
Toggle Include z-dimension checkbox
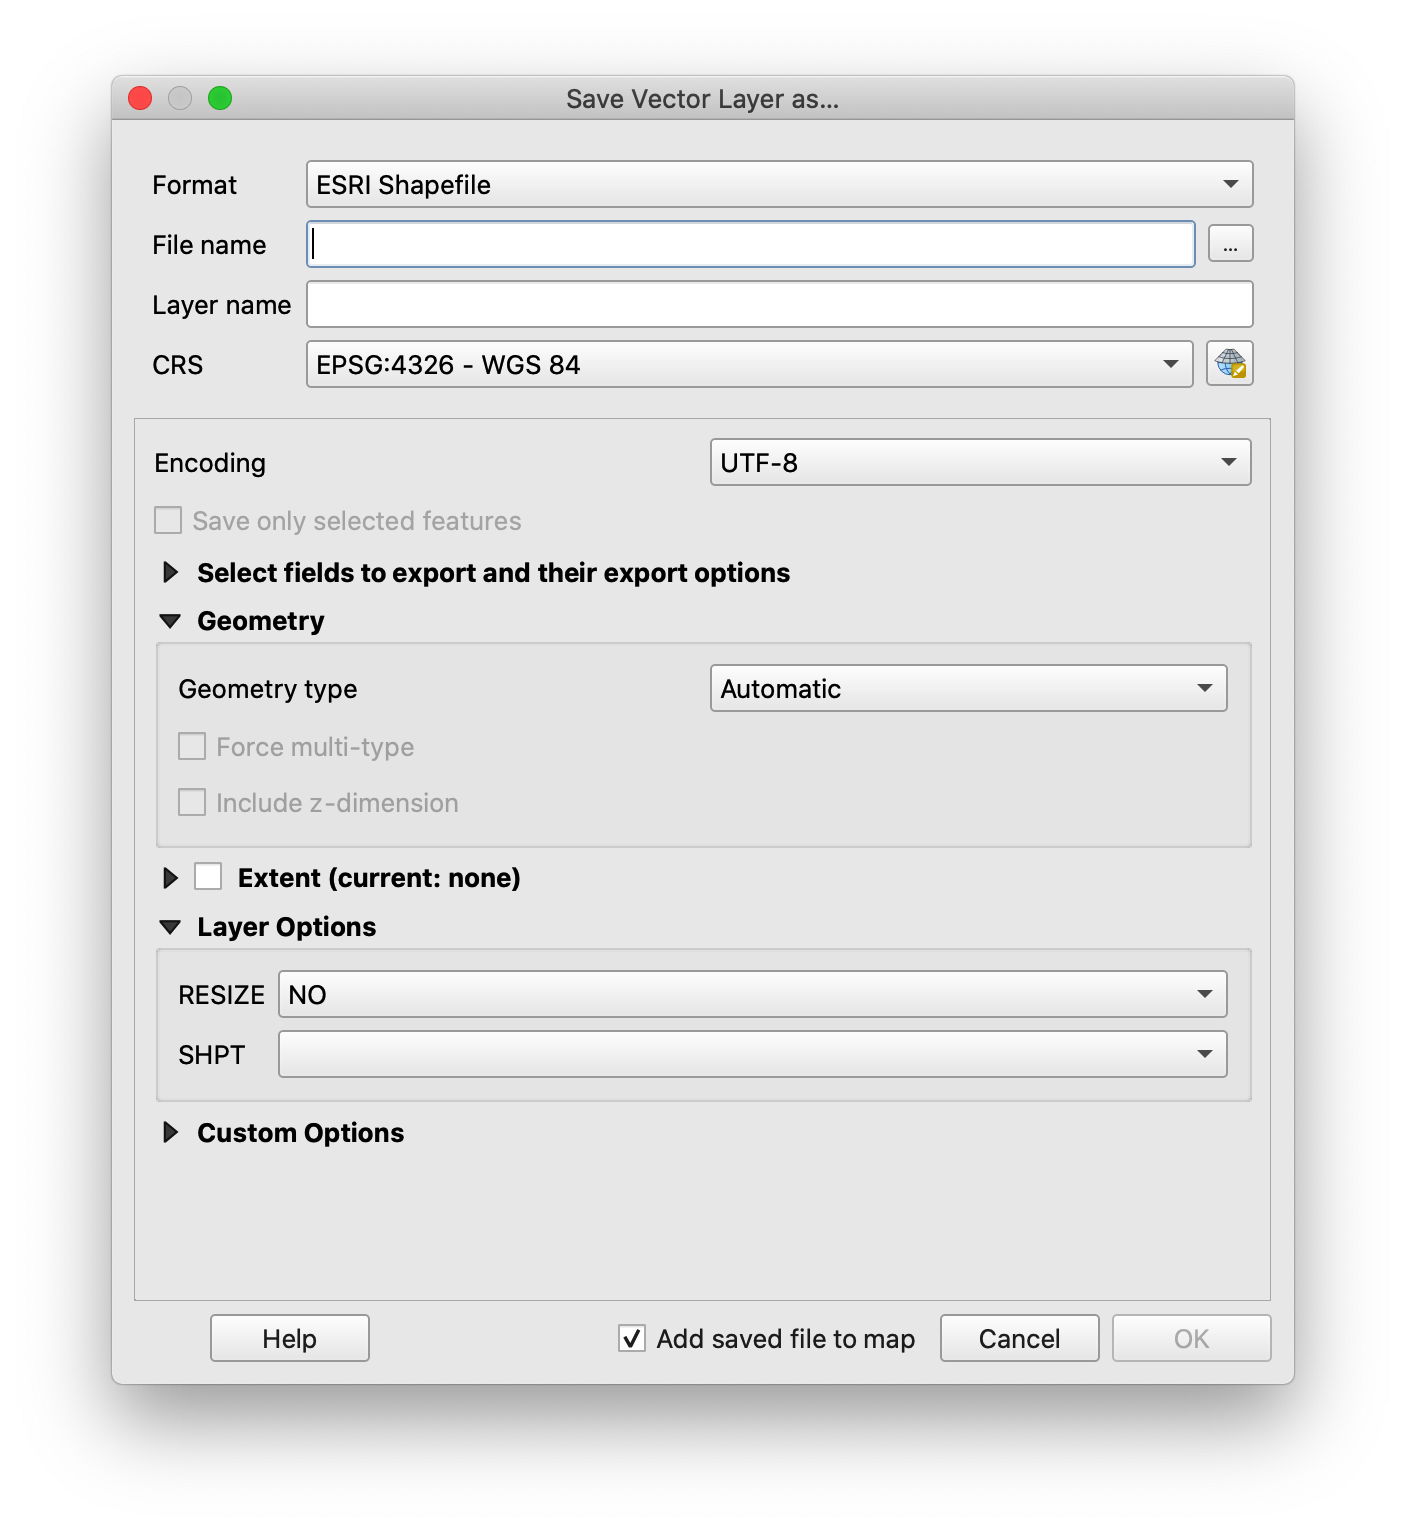pyautogui.click(x=192, y=803)
